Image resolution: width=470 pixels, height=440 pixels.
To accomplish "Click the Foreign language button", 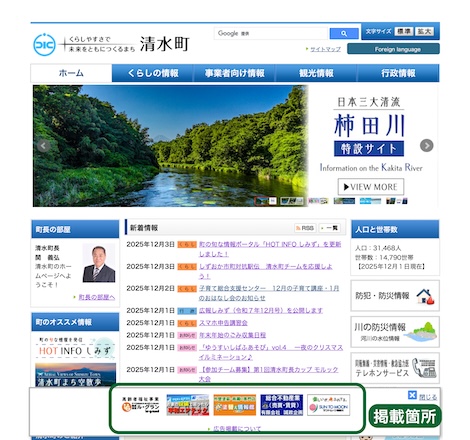I will 393,49.
